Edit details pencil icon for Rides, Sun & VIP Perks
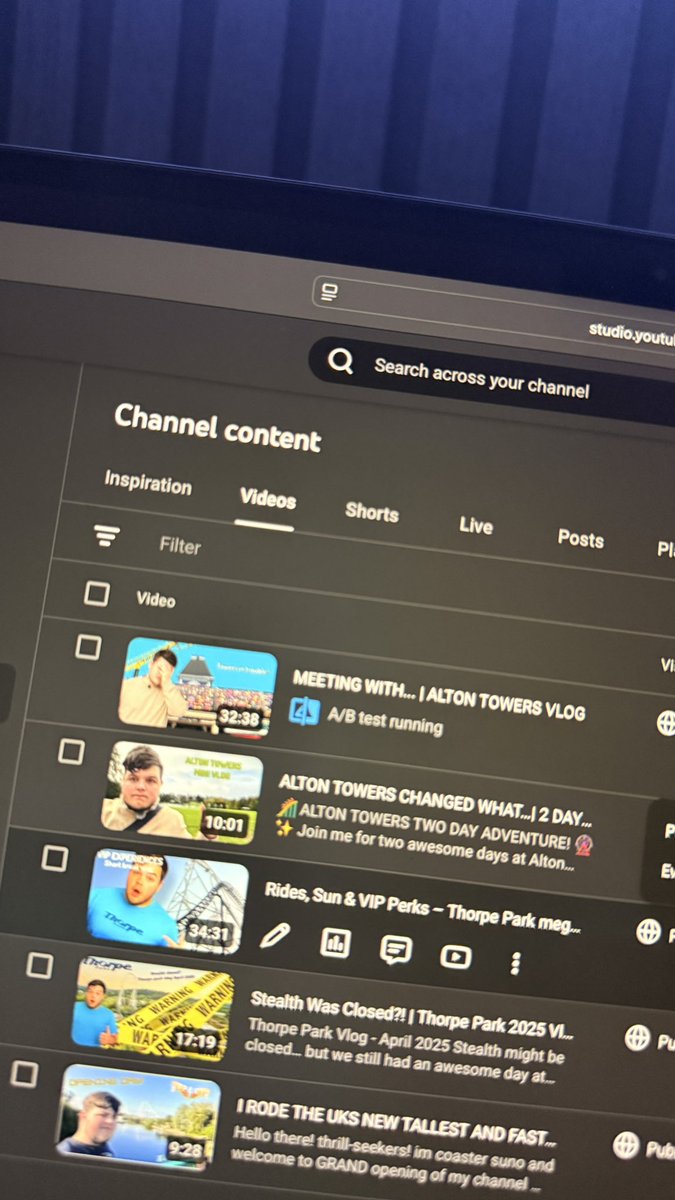Screen dimensions: 675x1200 coord(274,936)
